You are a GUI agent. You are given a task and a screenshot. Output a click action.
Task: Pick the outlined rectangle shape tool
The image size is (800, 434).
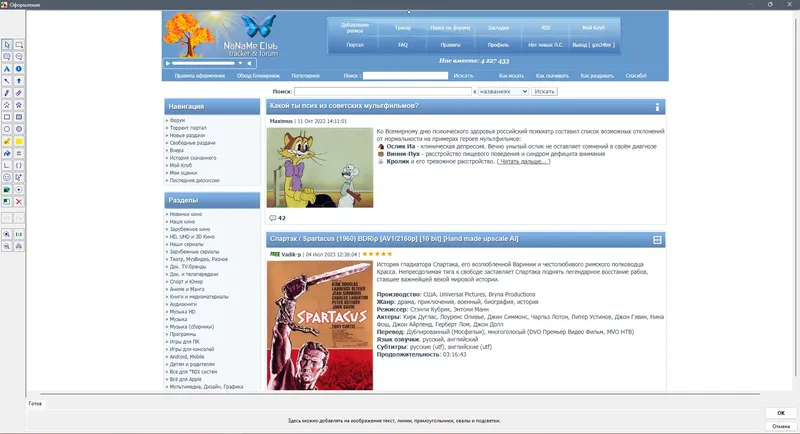pyautogui.click(x=7, y=117)
